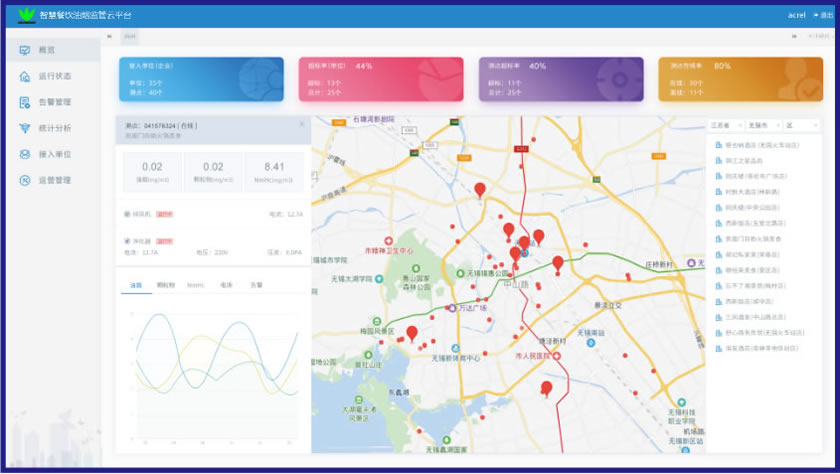Screen dimensions: 840x474
Task: Toggle the 排风机 exhaust fan checkbox
Action: click(x=126, y=213)
